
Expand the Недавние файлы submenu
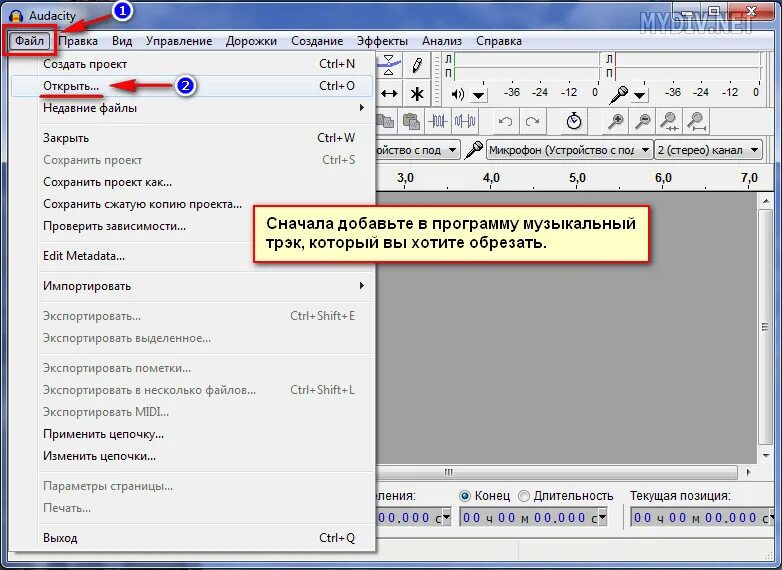coord(192,108)
